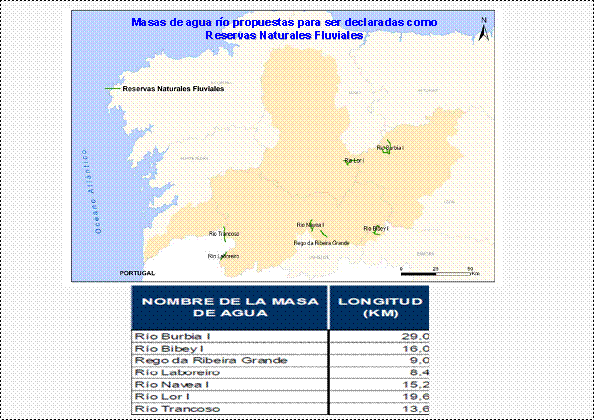Click the 'Oceano Atlantico' label on the map

point(92,191)
